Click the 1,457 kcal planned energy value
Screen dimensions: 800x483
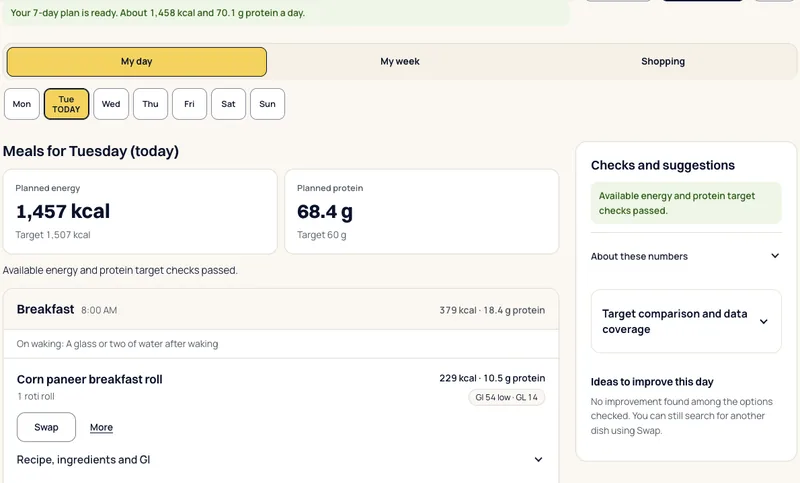click(63, 212)
